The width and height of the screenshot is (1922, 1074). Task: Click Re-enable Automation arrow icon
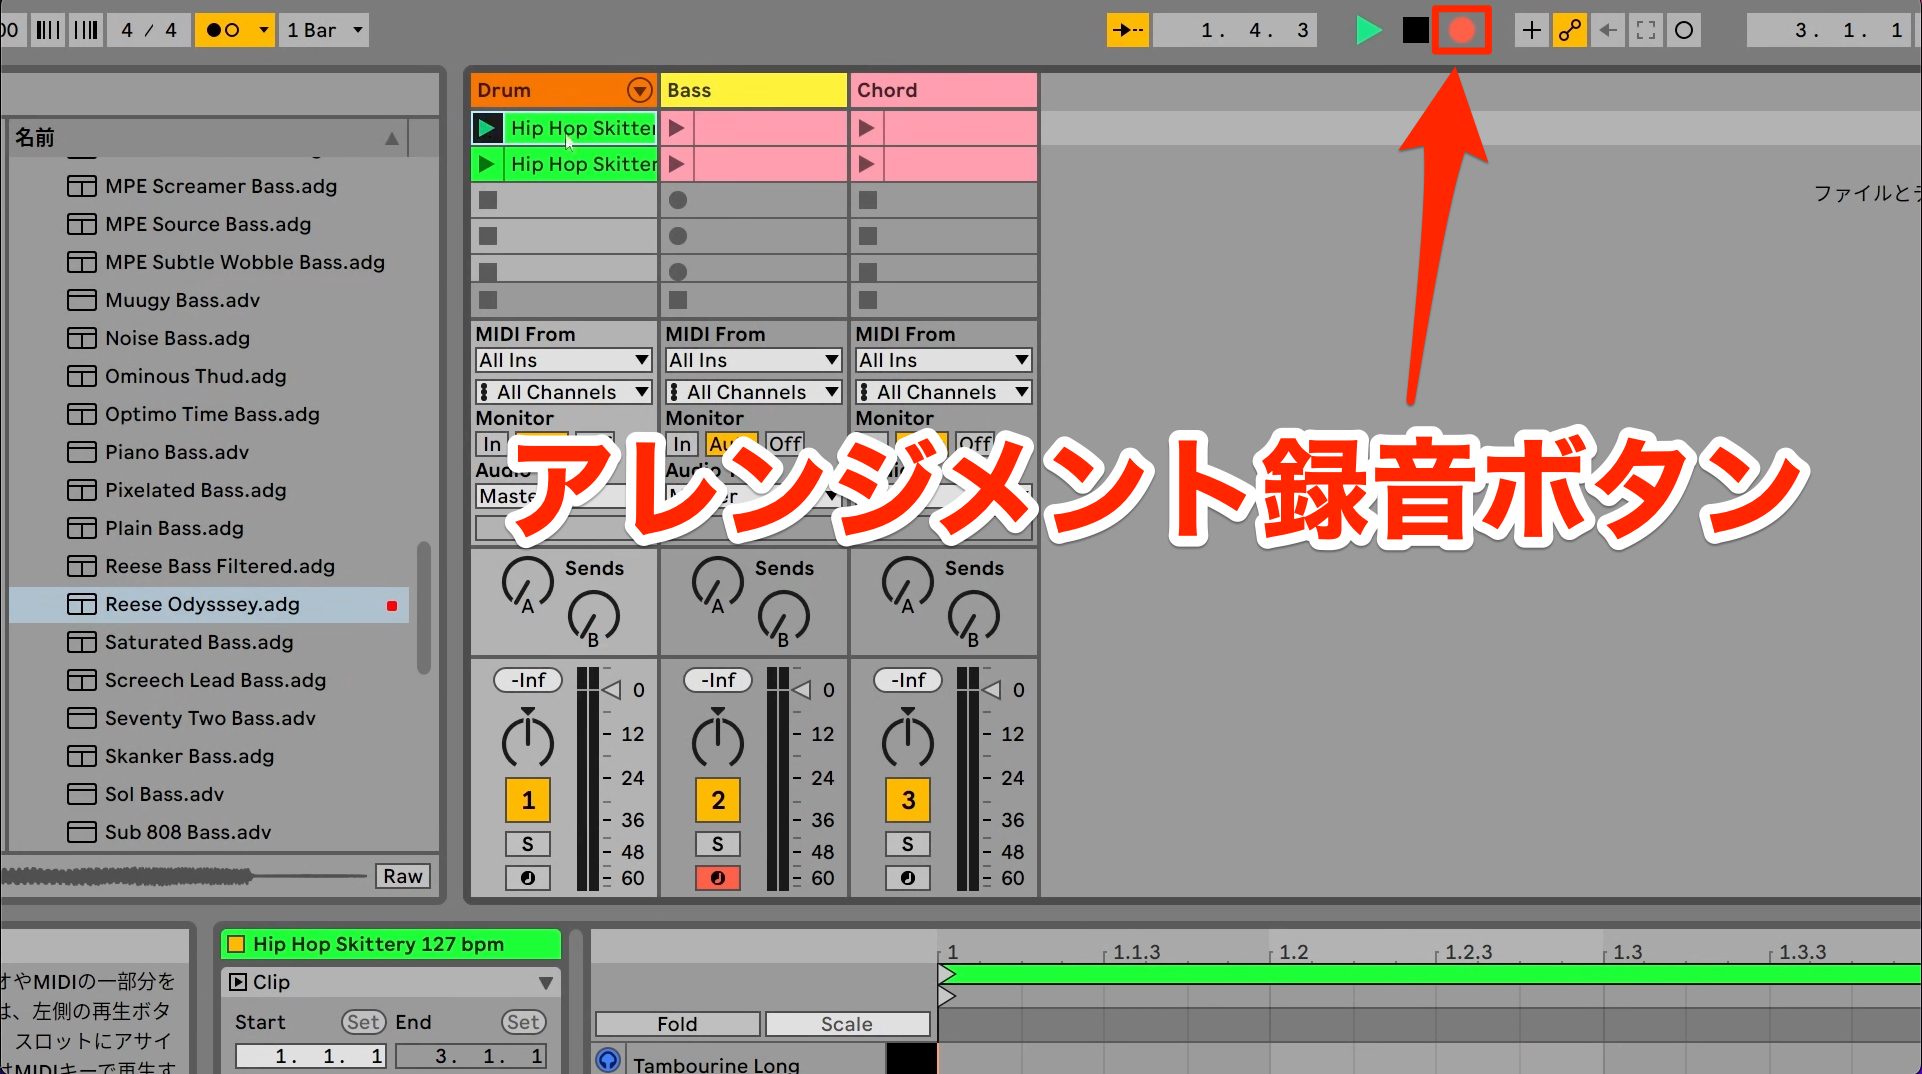[1608, 30]
